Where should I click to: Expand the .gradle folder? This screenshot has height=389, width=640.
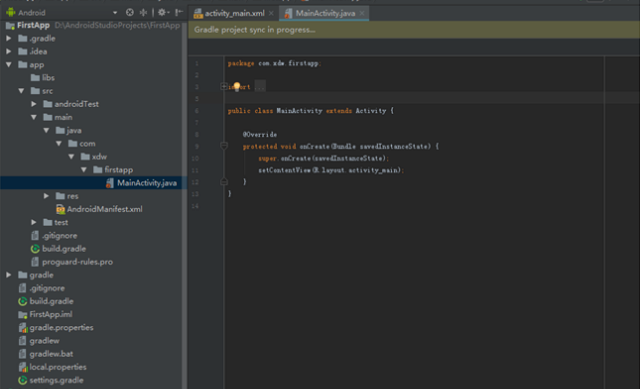(9, 38)
